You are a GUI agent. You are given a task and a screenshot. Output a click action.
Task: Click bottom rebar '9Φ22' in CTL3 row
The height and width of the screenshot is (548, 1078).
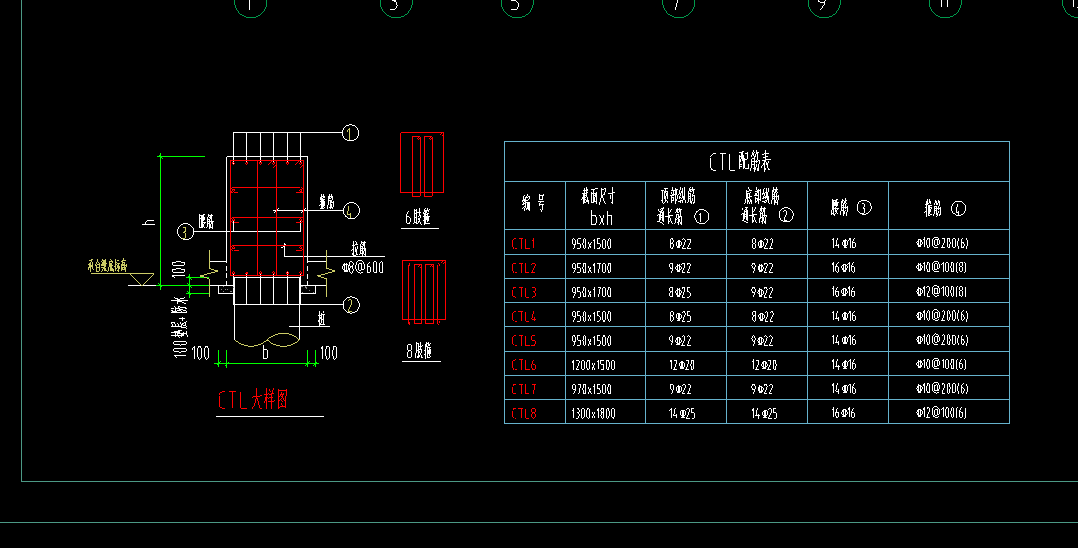coord(762,292)
